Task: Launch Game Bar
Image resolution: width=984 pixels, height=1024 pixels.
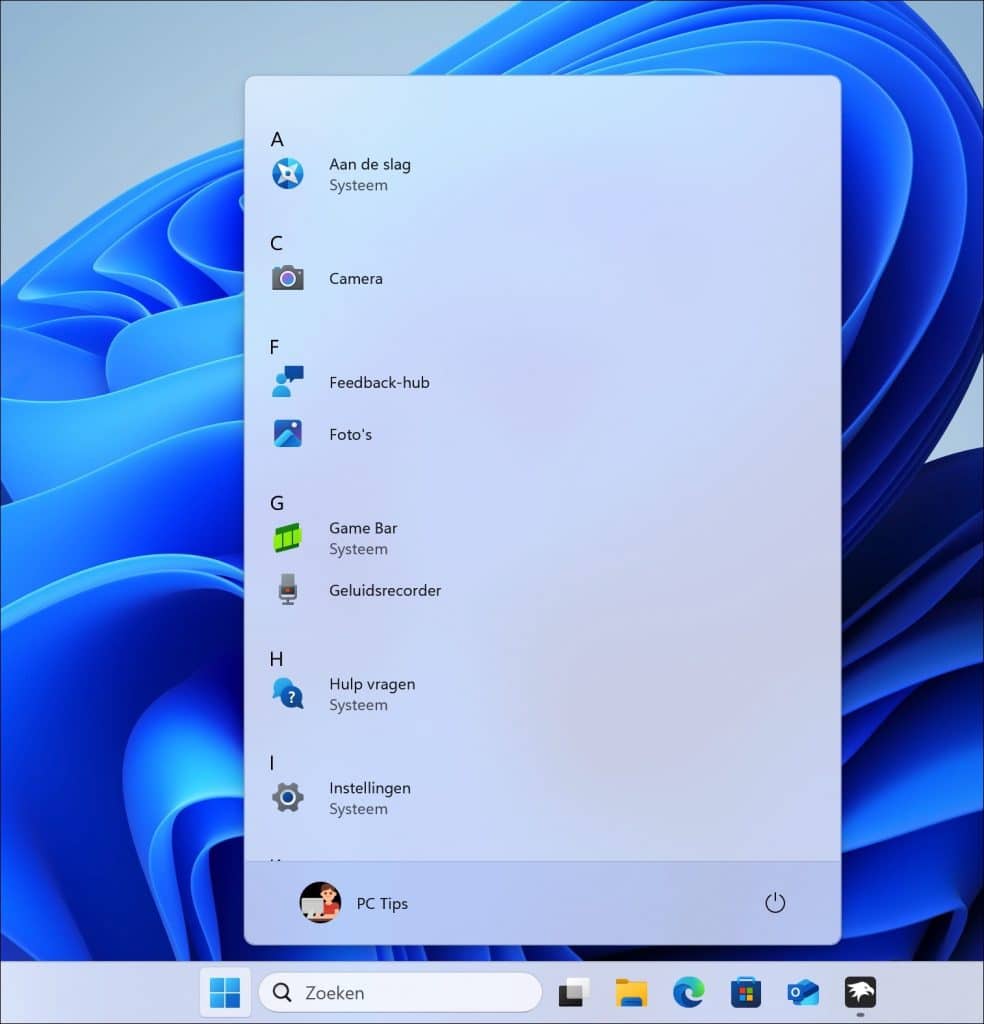Action: click(x=362, y=538)
